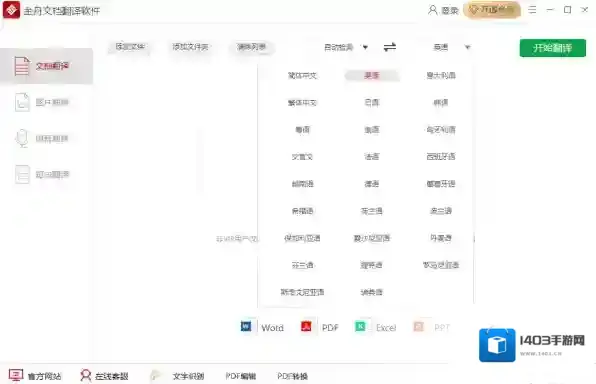This screenshot has height=384, width=596.
Task: Select 希腊语 in language list
Action: coord(302,211)
